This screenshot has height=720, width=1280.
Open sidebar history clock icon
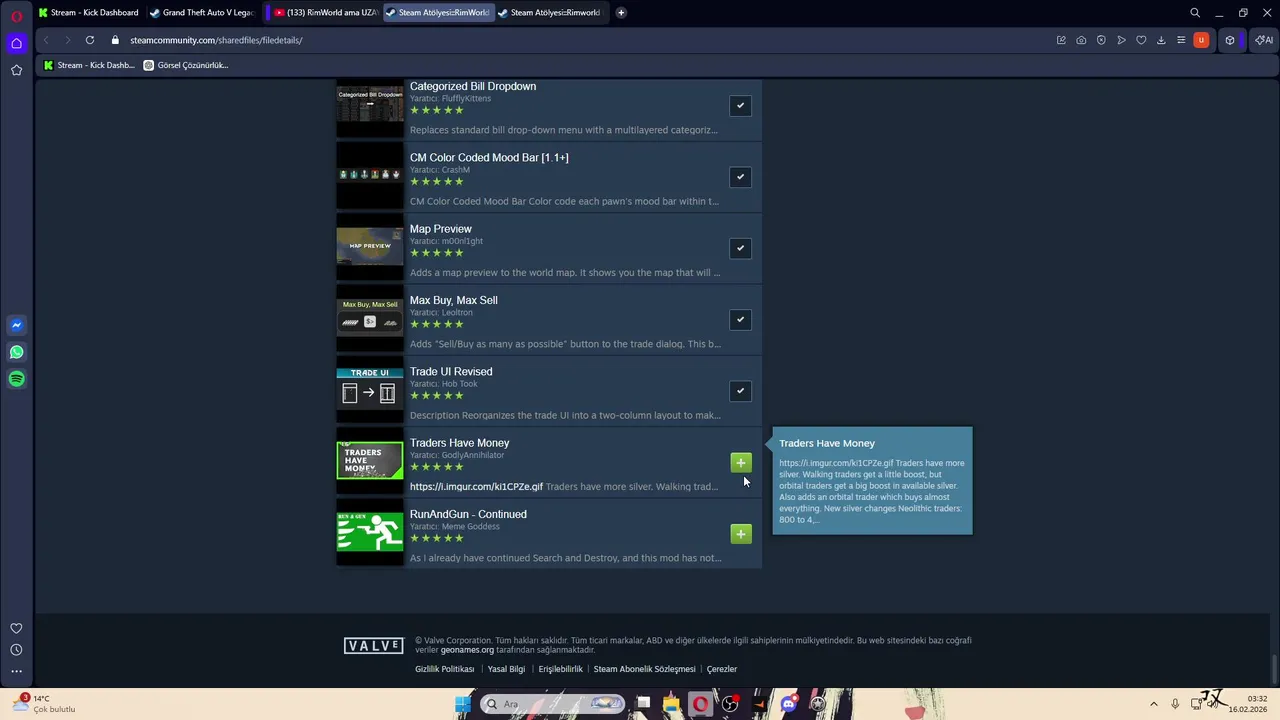click(16, 650)
